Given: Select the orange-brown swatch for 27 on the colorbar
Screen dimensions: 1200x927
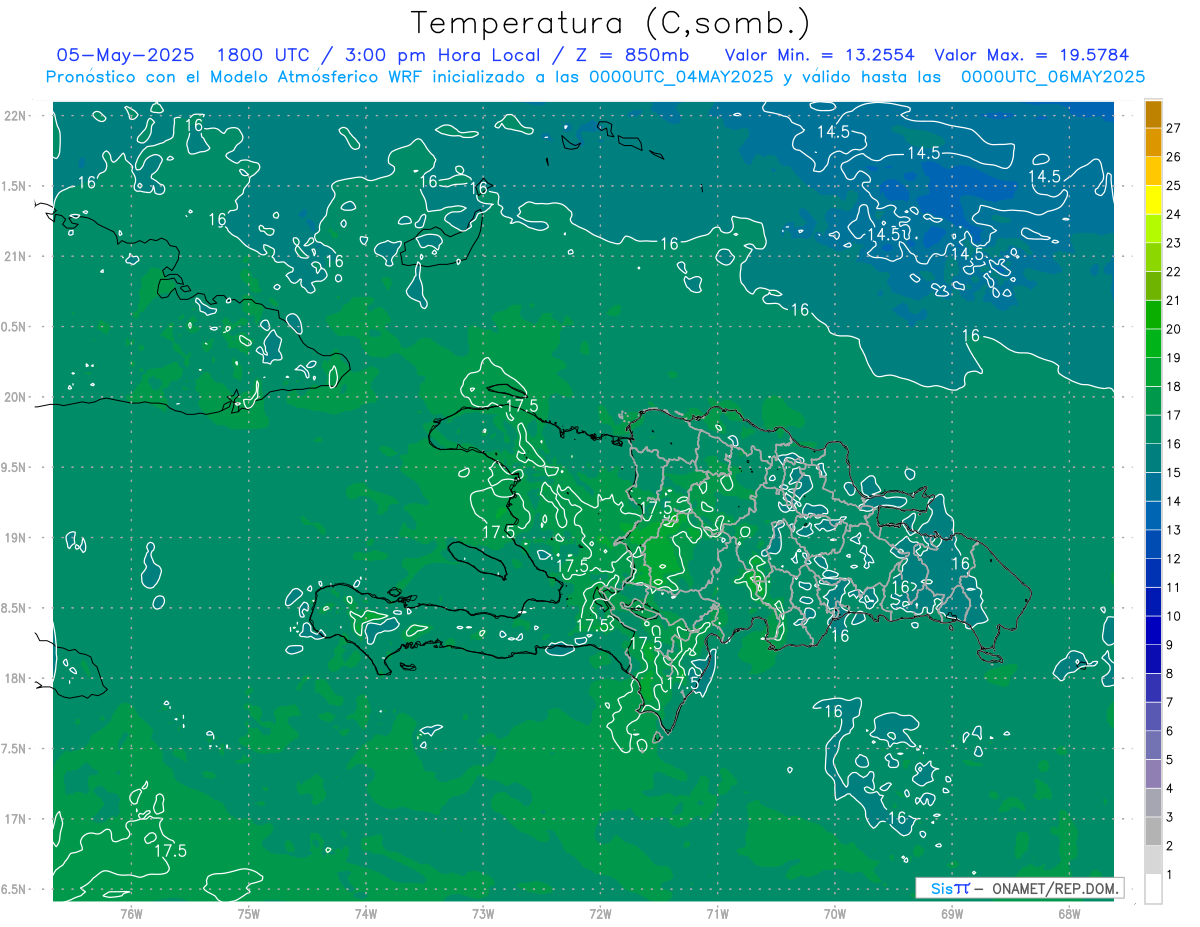Looking at the screenshot, I should [1154, 115].
